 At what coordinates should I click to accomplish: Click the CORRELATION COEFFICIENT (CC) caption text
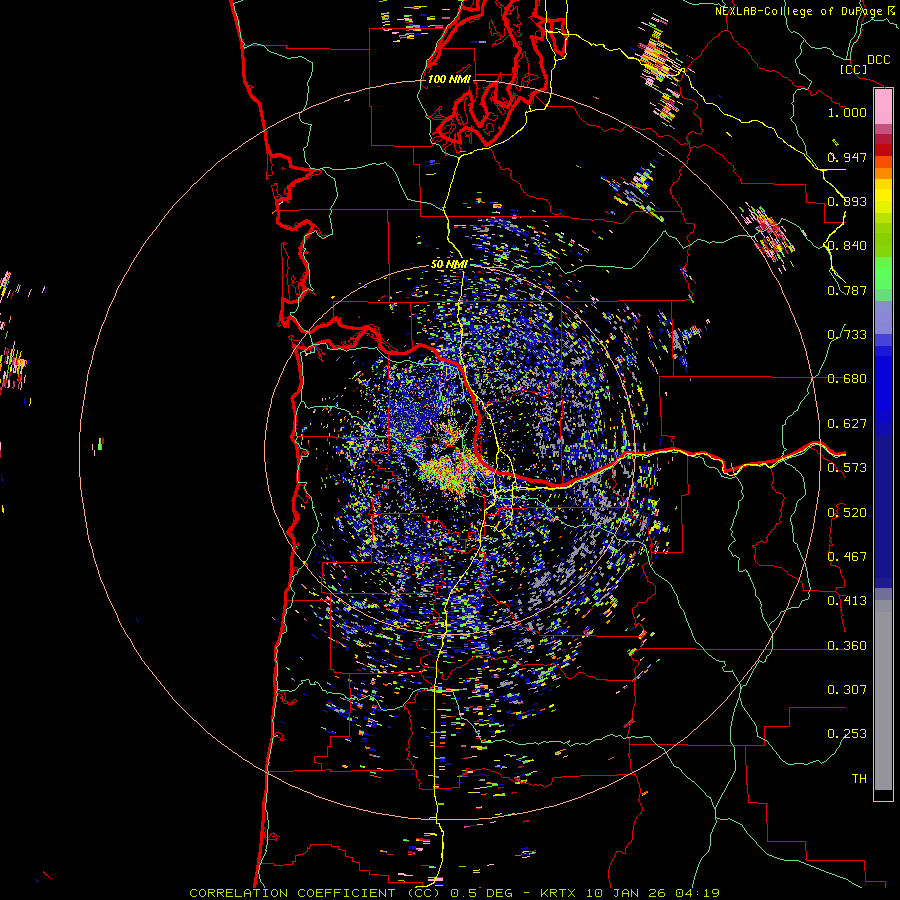pos(315,893)
